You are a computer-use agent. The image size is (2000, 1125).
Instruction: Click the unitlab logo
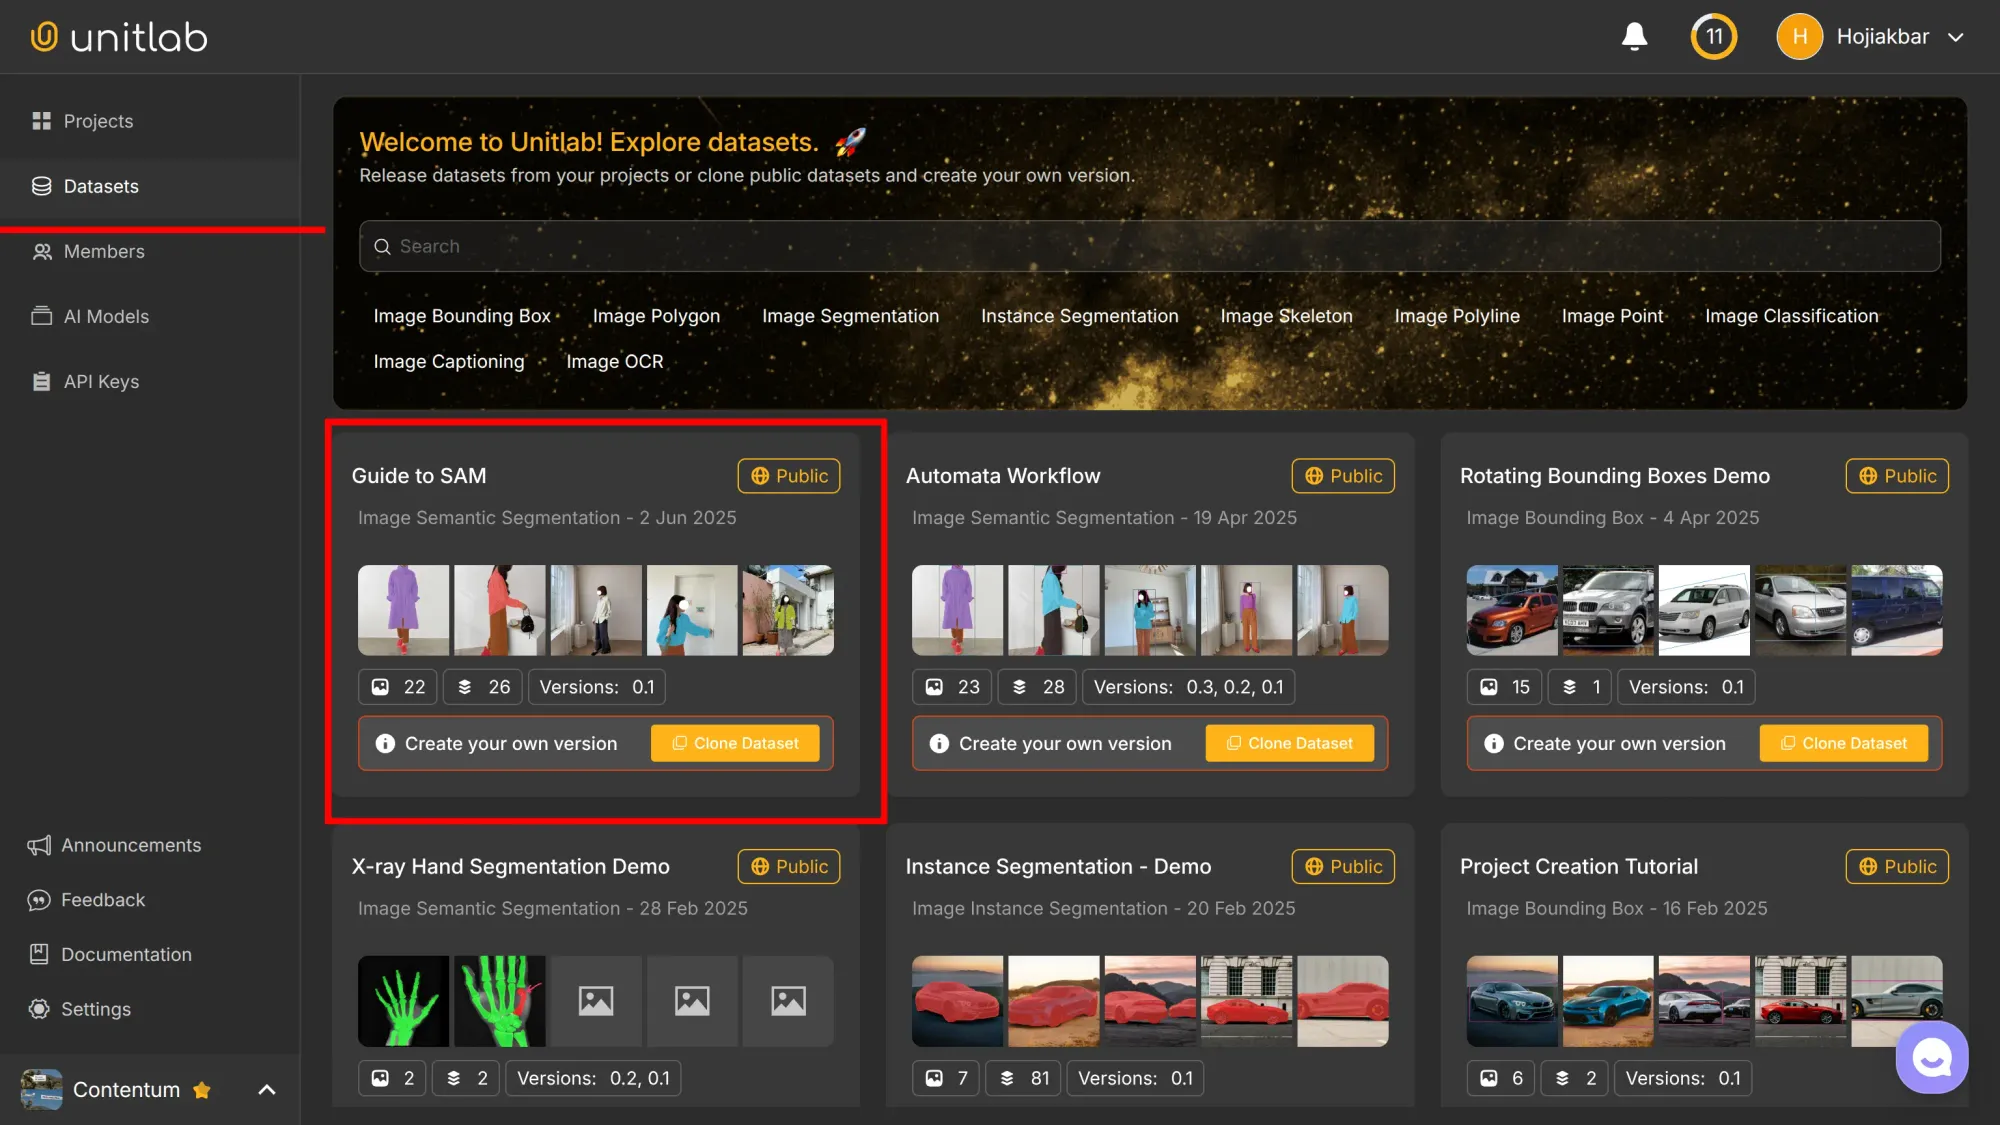click(119, 37)
